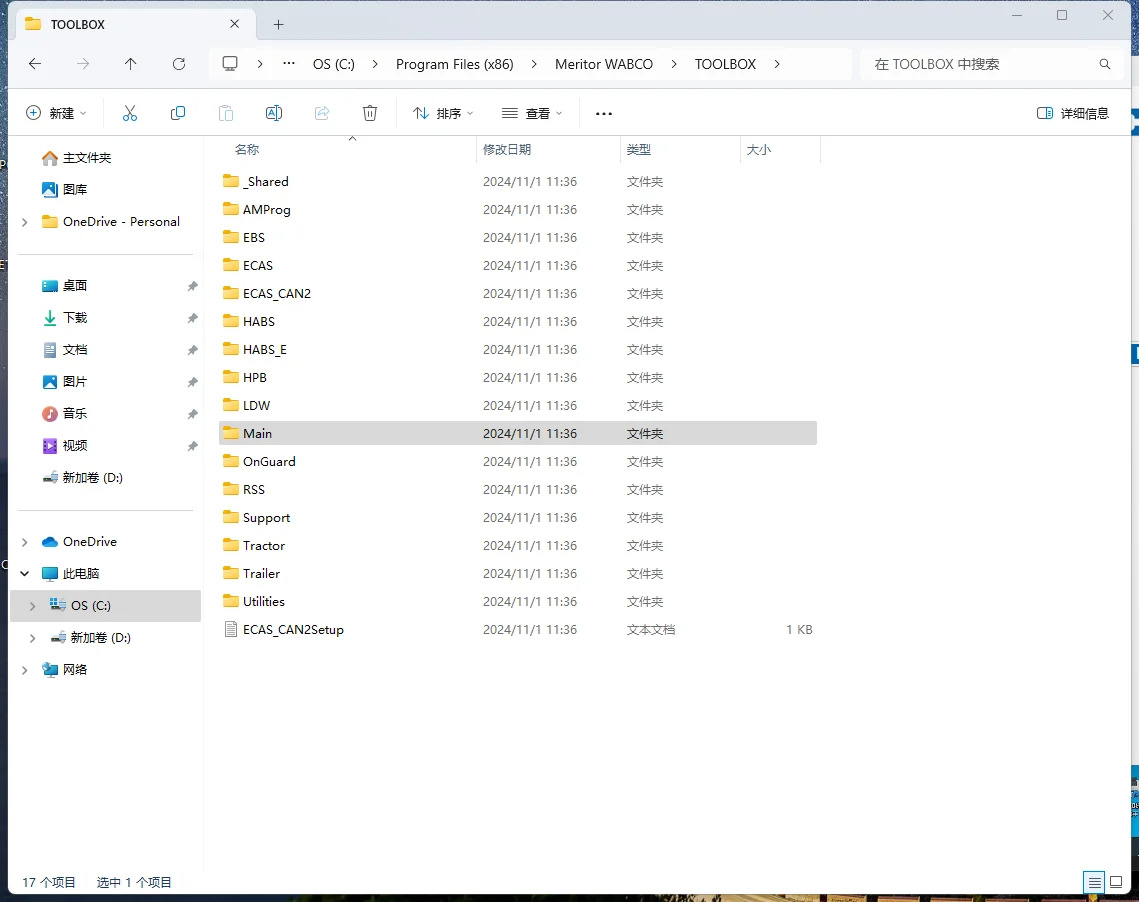This screenshot has width=1139, height=902.
Task: Open the See more ellipsis menu
Action: 603,113
